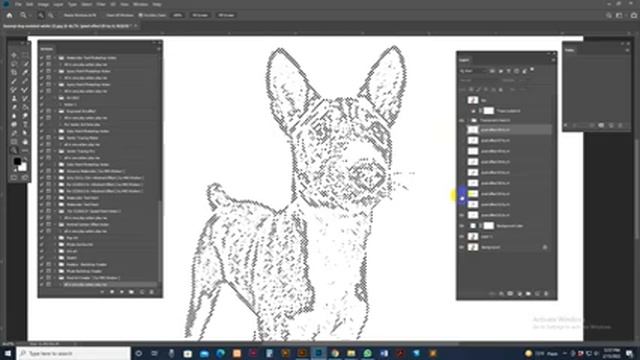Screen dimensions: 640x360
Task: Open WhatsApp from the taskbar
Action: click(x=367, y=353)
